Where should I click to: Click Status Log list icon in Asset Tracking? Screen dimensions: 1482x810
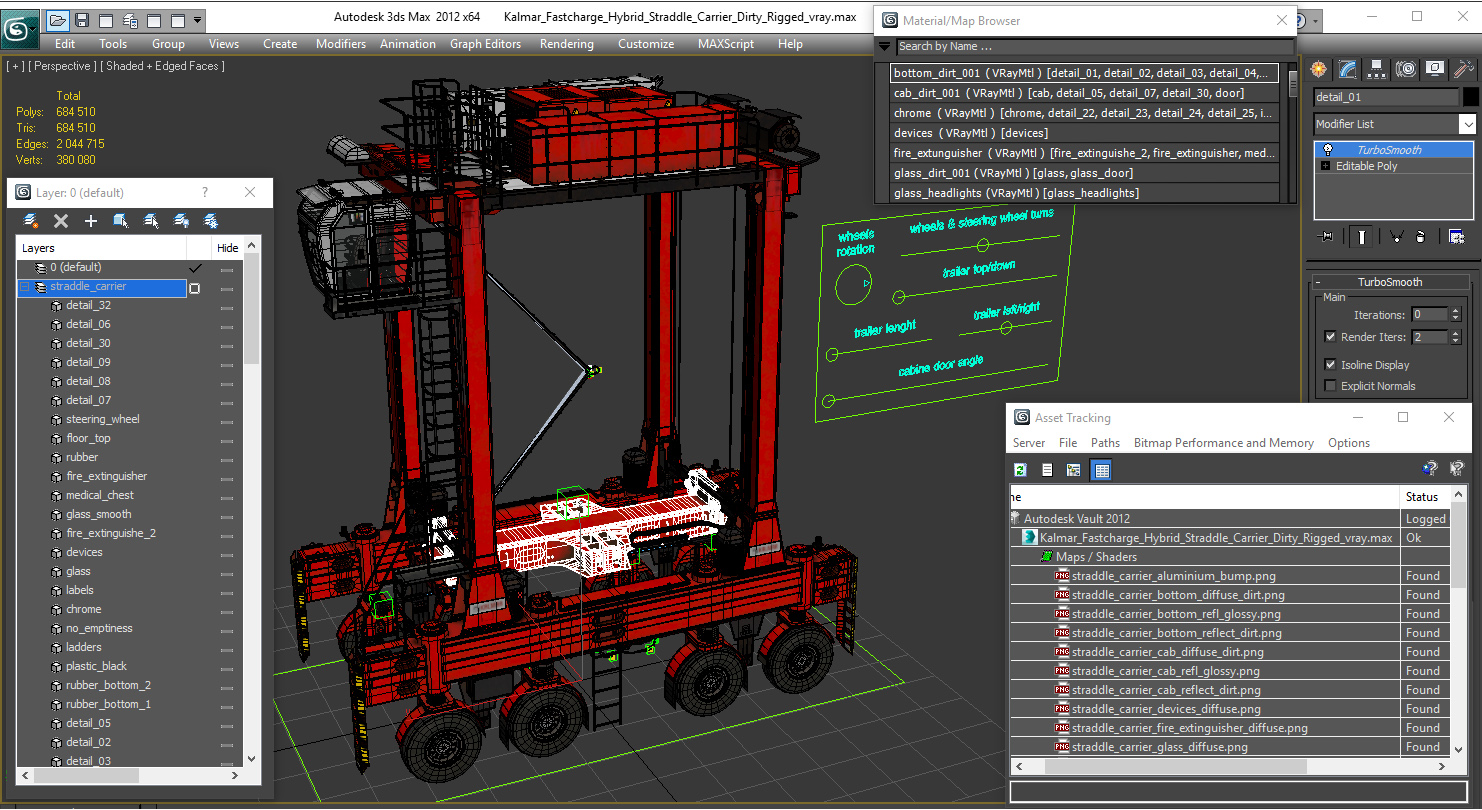click(x=1047, y=470)
